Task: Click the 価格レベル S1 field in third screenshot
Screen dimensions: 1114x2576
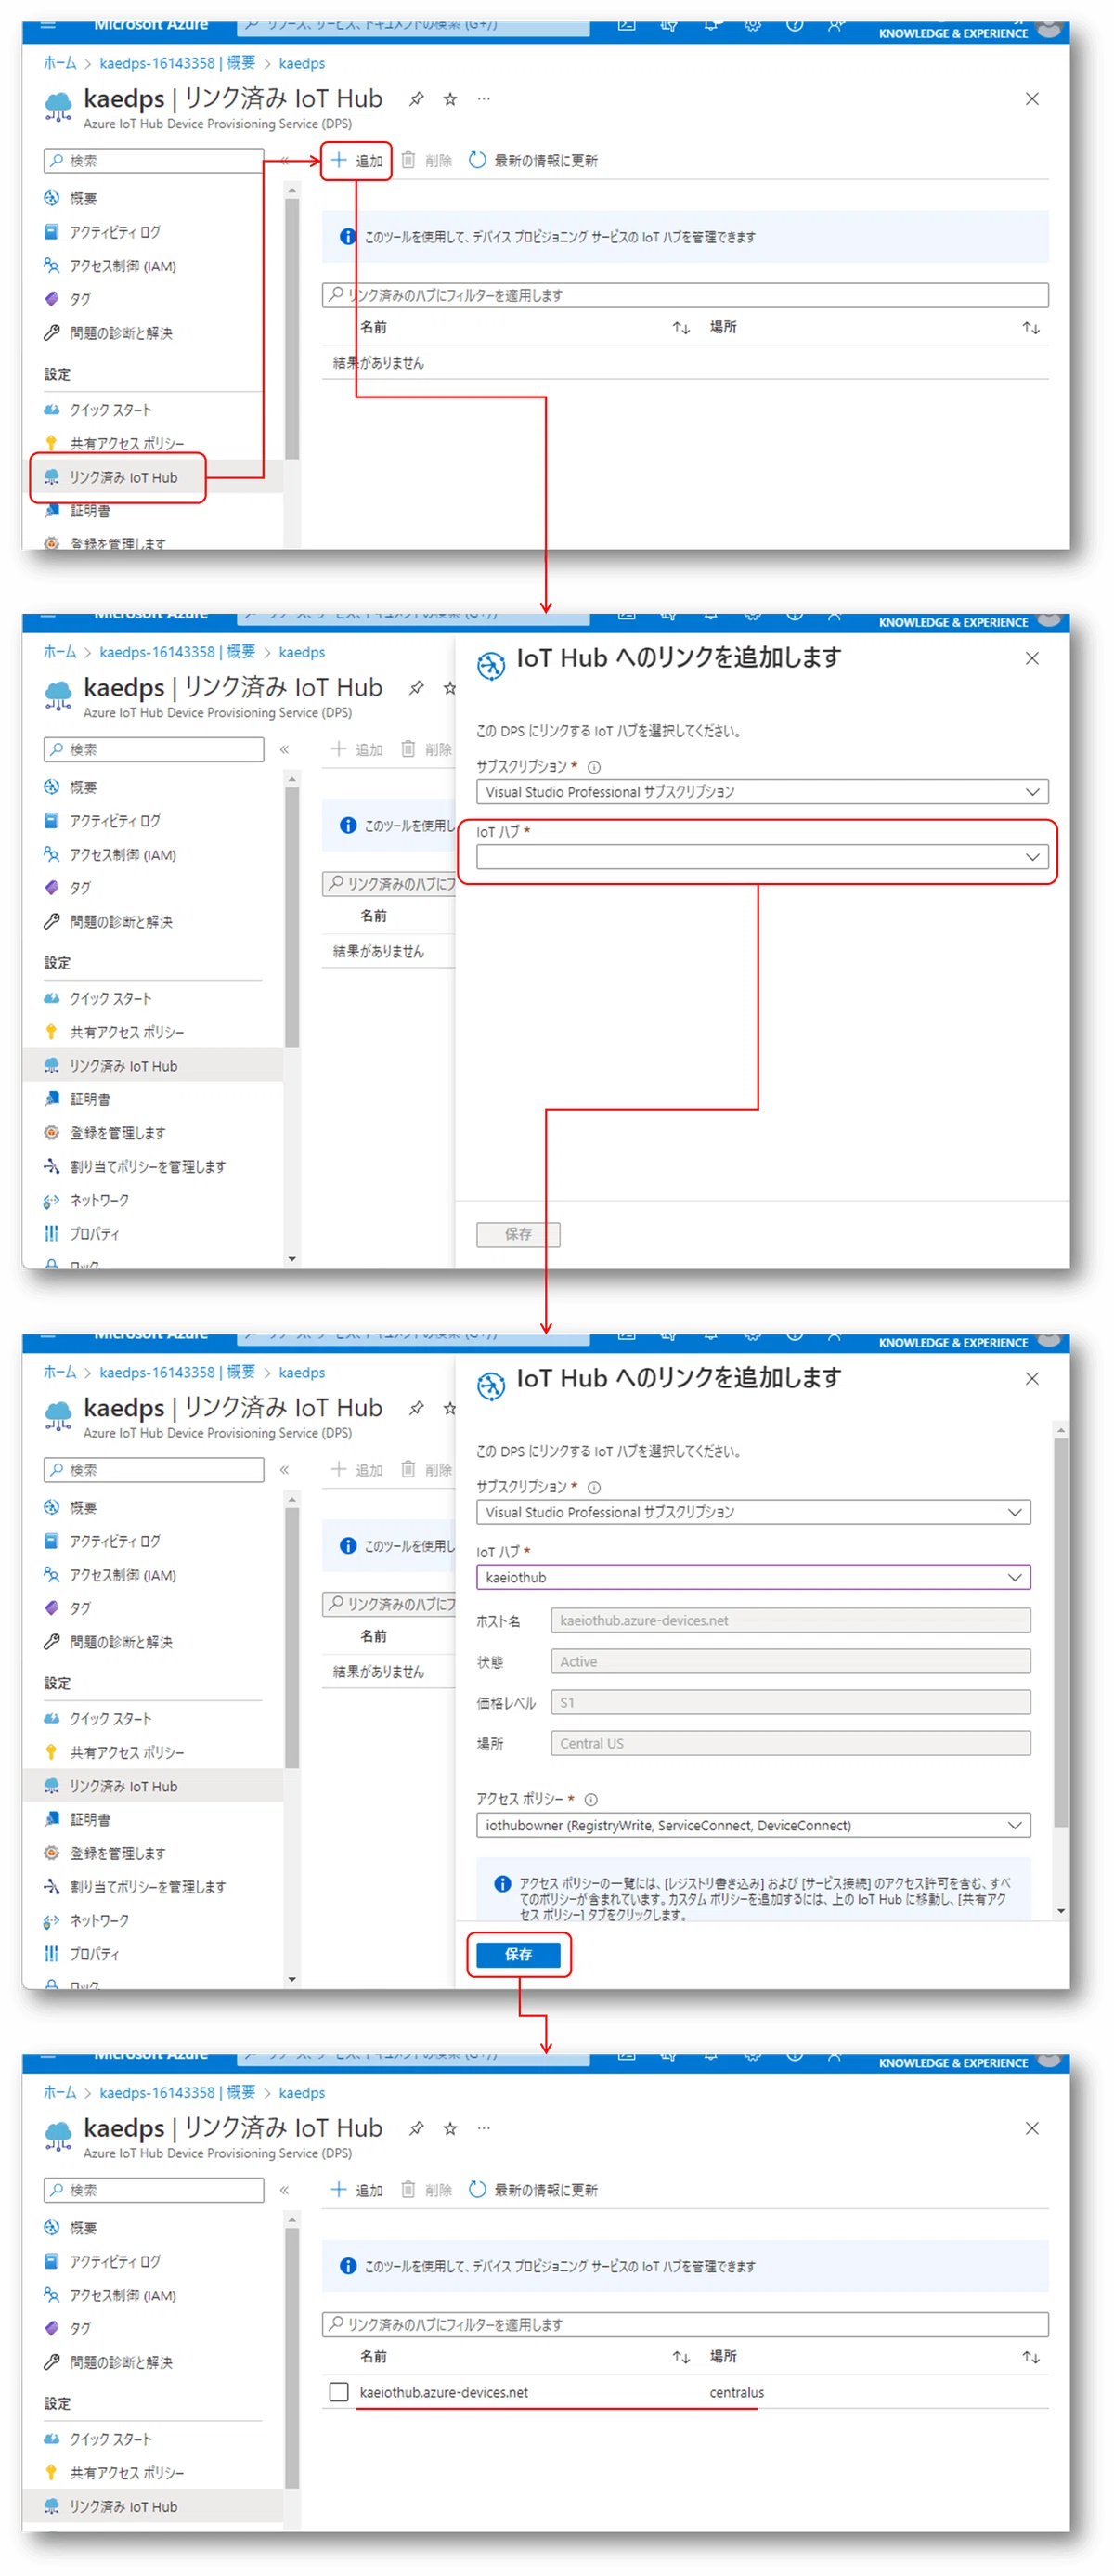Action: [x=790, y=1702]
